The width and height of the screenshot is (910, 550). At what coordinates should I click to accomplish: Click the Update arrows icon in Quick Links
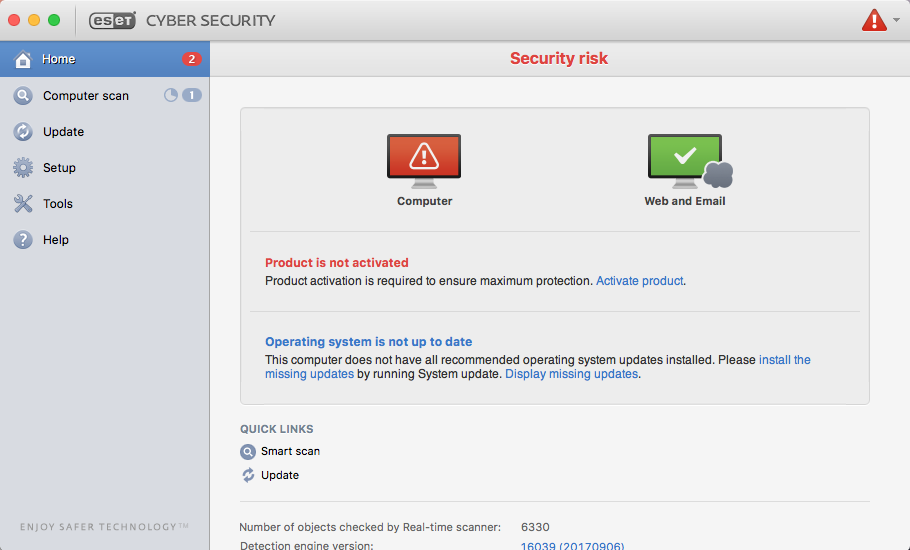(248, 475)
